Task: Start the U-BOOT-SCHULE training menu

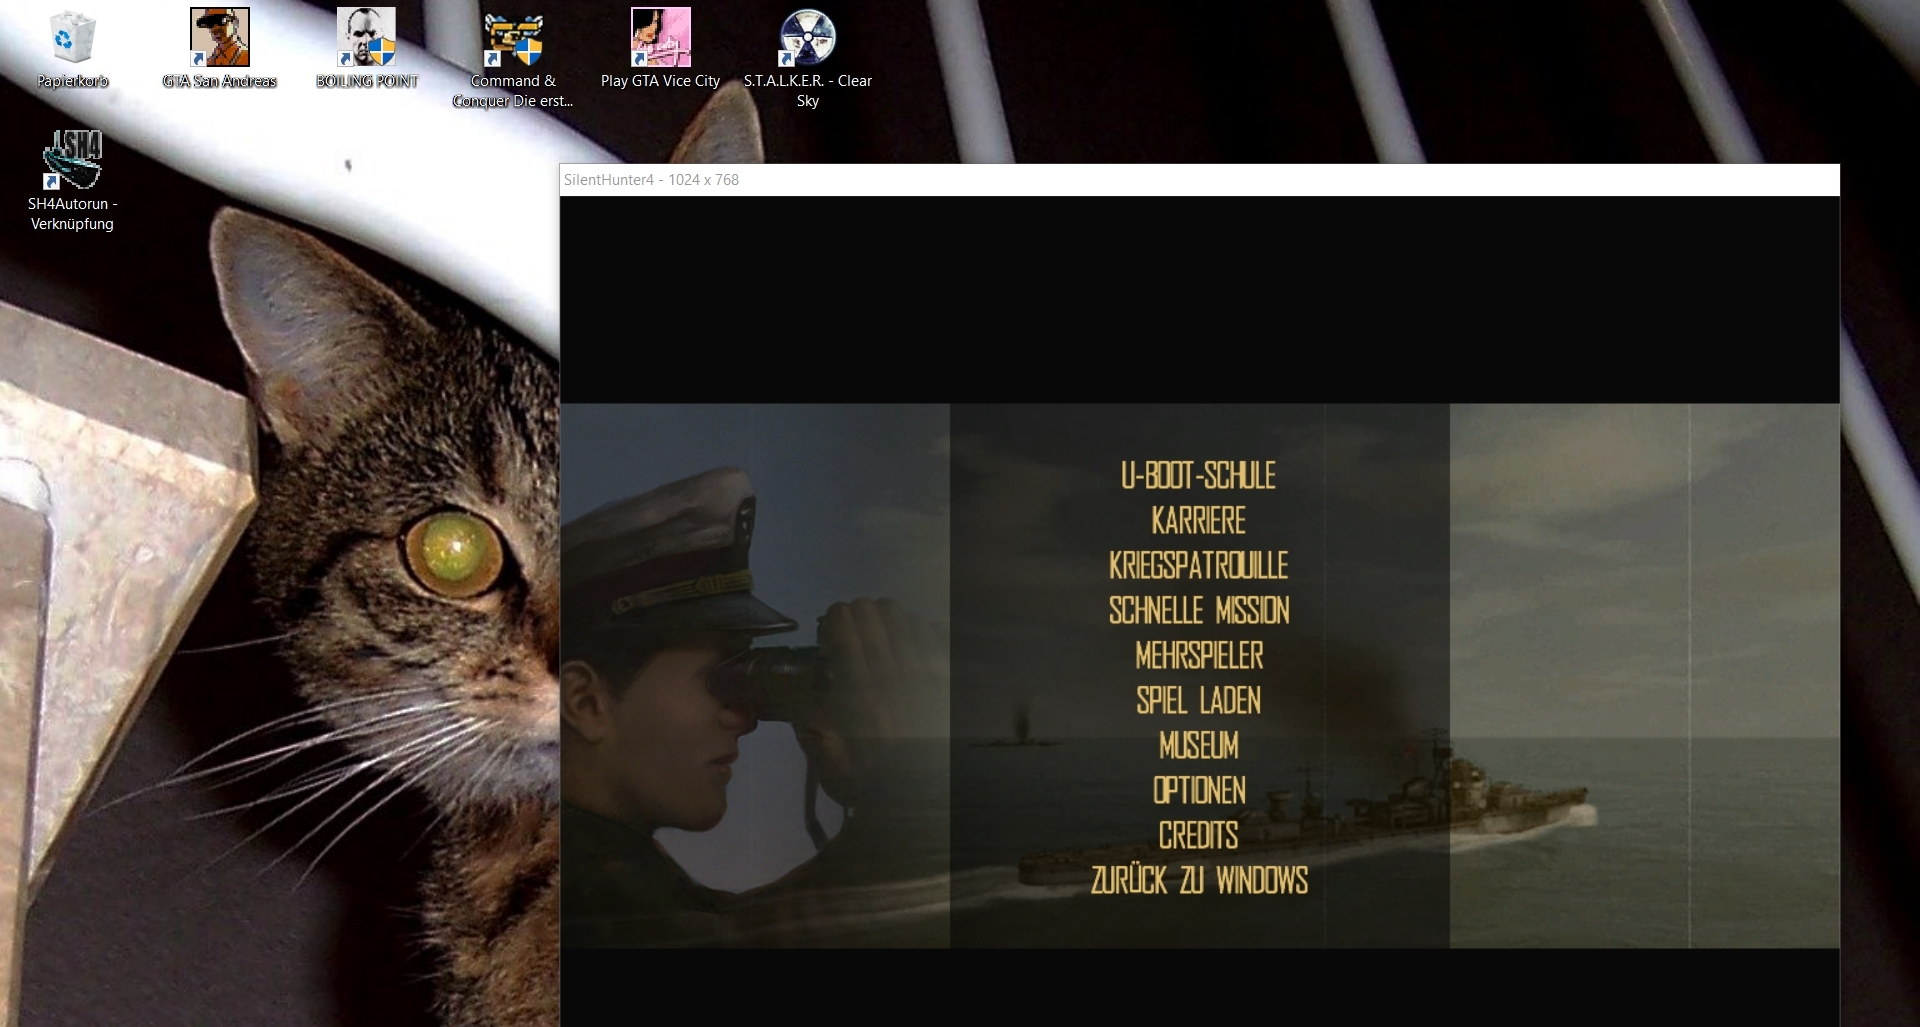Action: click(x=1198, y=476)
